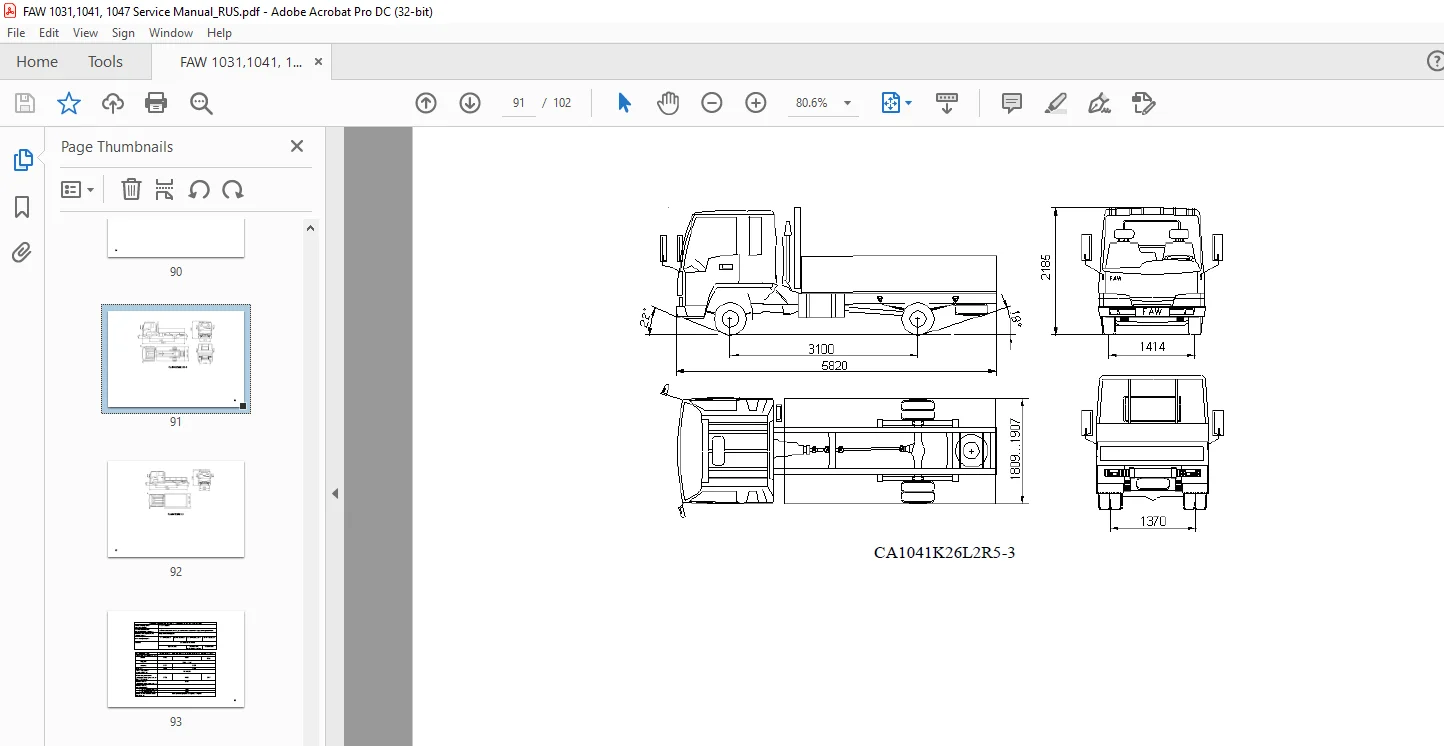This screenshot has height=746, width=1444.
Task: Select the FAW 1031,1041 document tab
Action: (241, 62)
